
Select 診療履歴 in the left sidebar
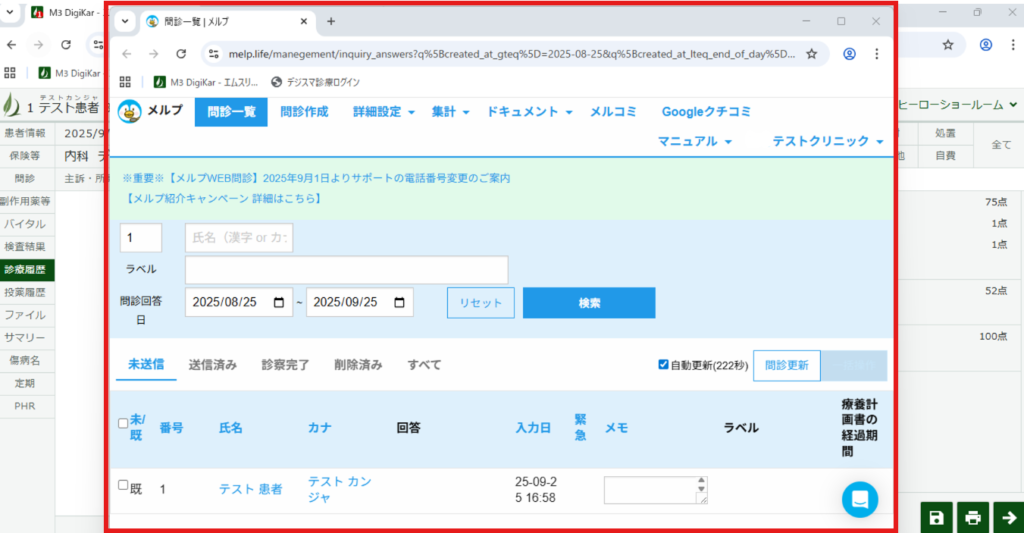(27, 270)
